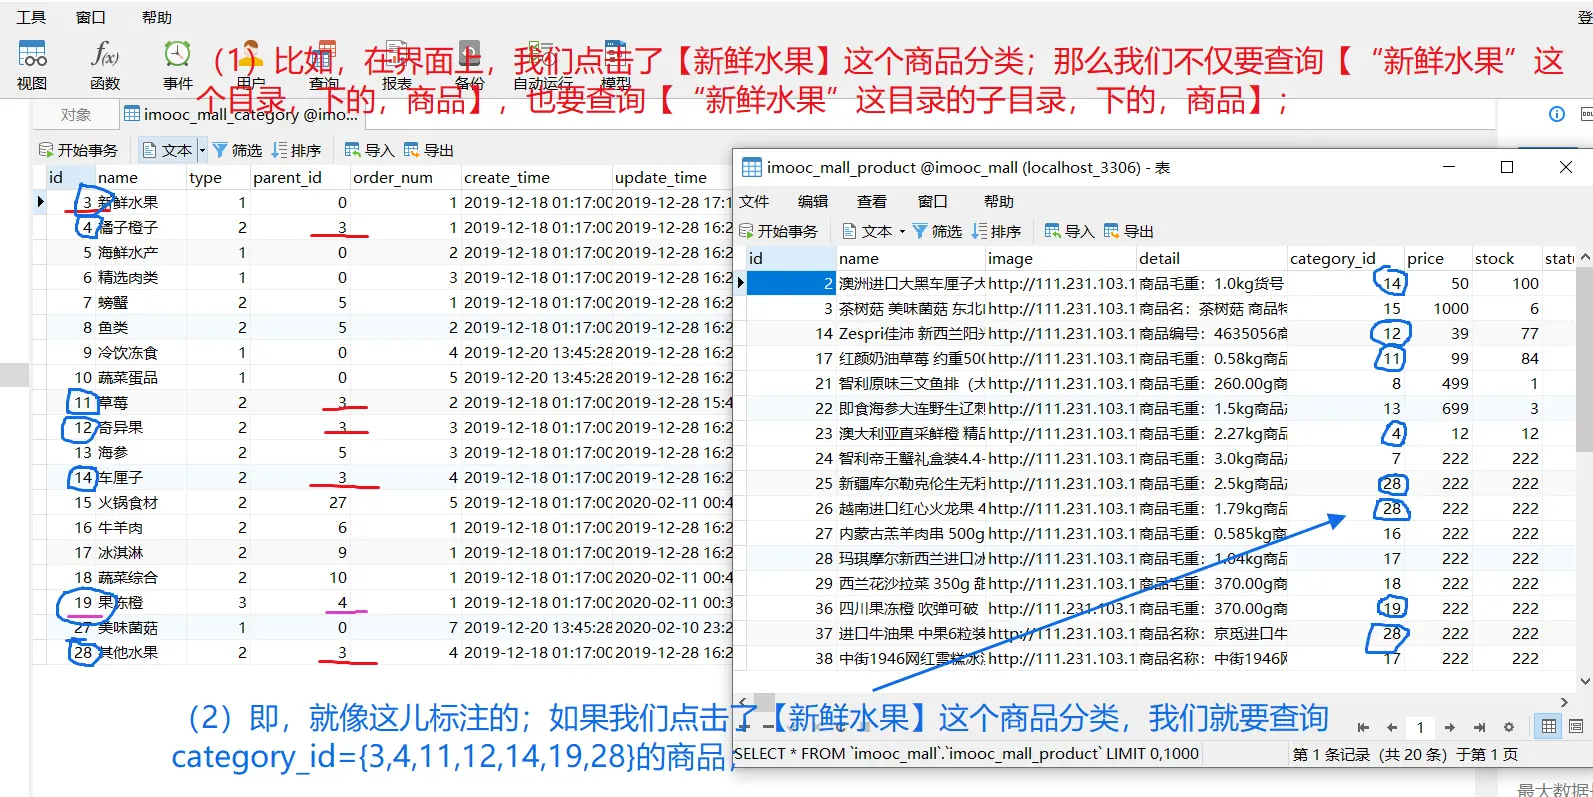The width and height of the screenshot is (1593, 797).
Task: Select the 智利原味三文鱼排 product name cell
Action: pos(911,383)
